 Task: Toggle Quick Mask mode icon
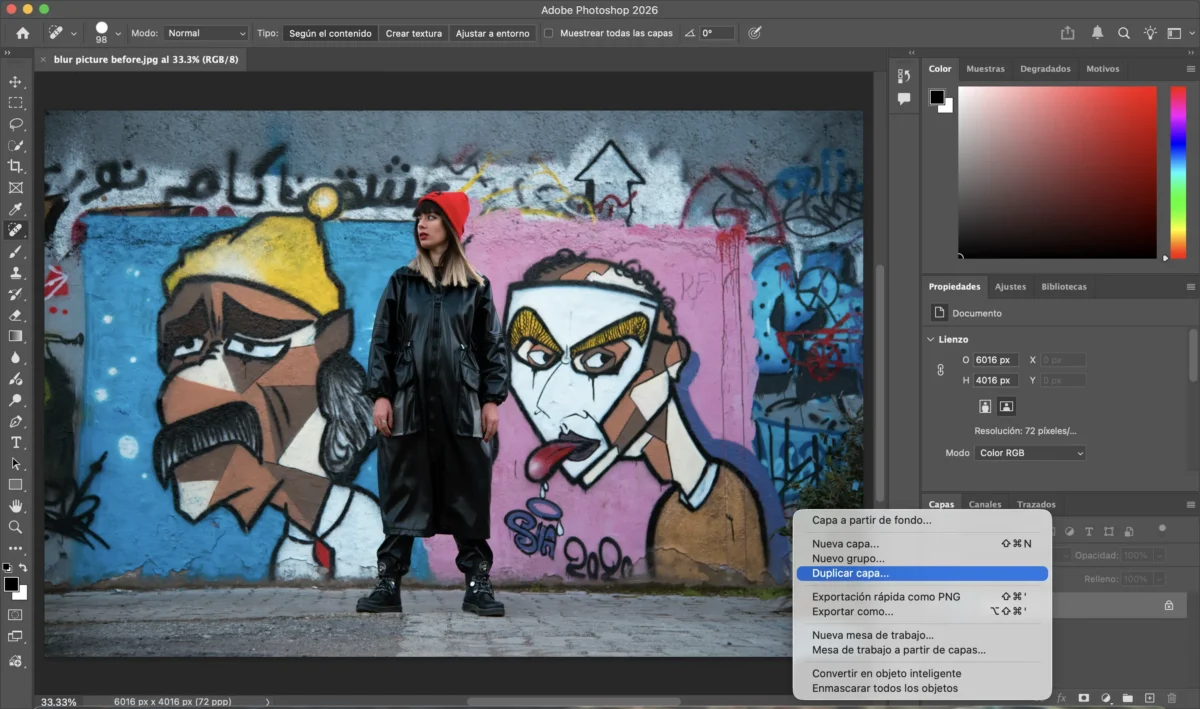point(15,614)
